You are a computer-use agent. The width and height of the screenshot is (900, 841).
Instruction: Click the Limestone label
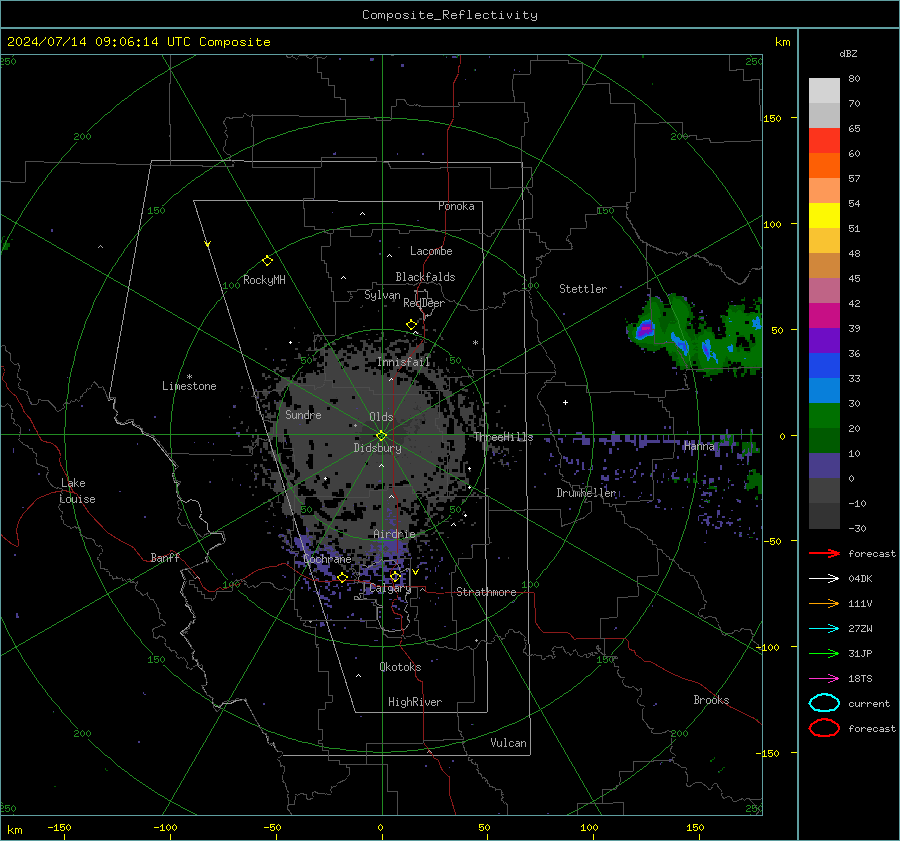pos(189,386)
